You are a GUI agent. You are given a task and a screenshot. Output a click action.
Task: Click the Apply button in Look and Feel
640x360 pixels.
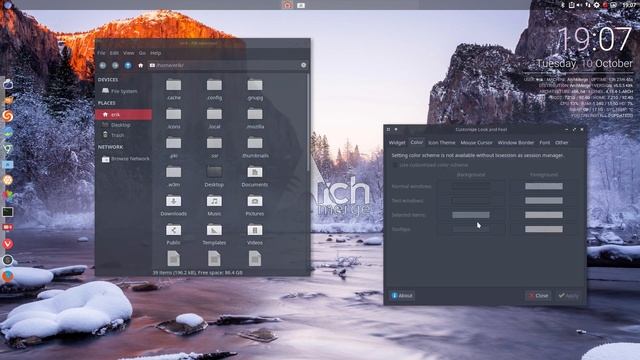[569, 296]
